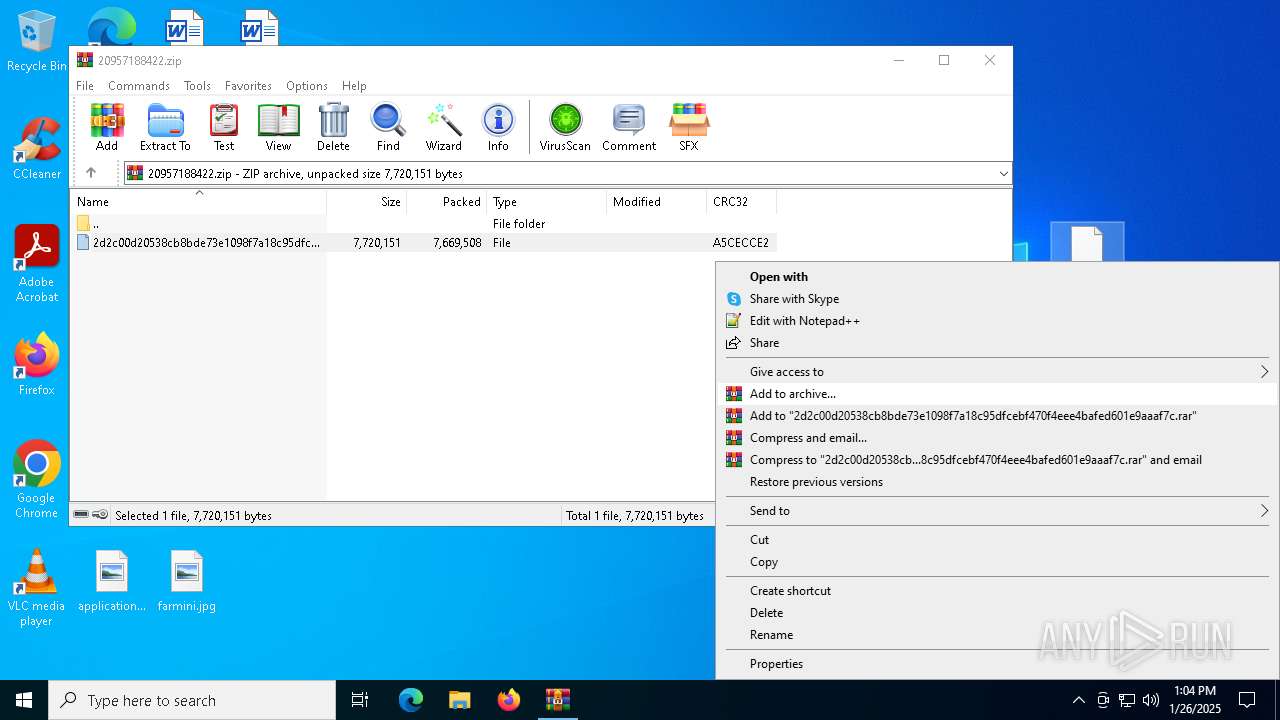Click the status bar drive/key icon

point(91,515)
